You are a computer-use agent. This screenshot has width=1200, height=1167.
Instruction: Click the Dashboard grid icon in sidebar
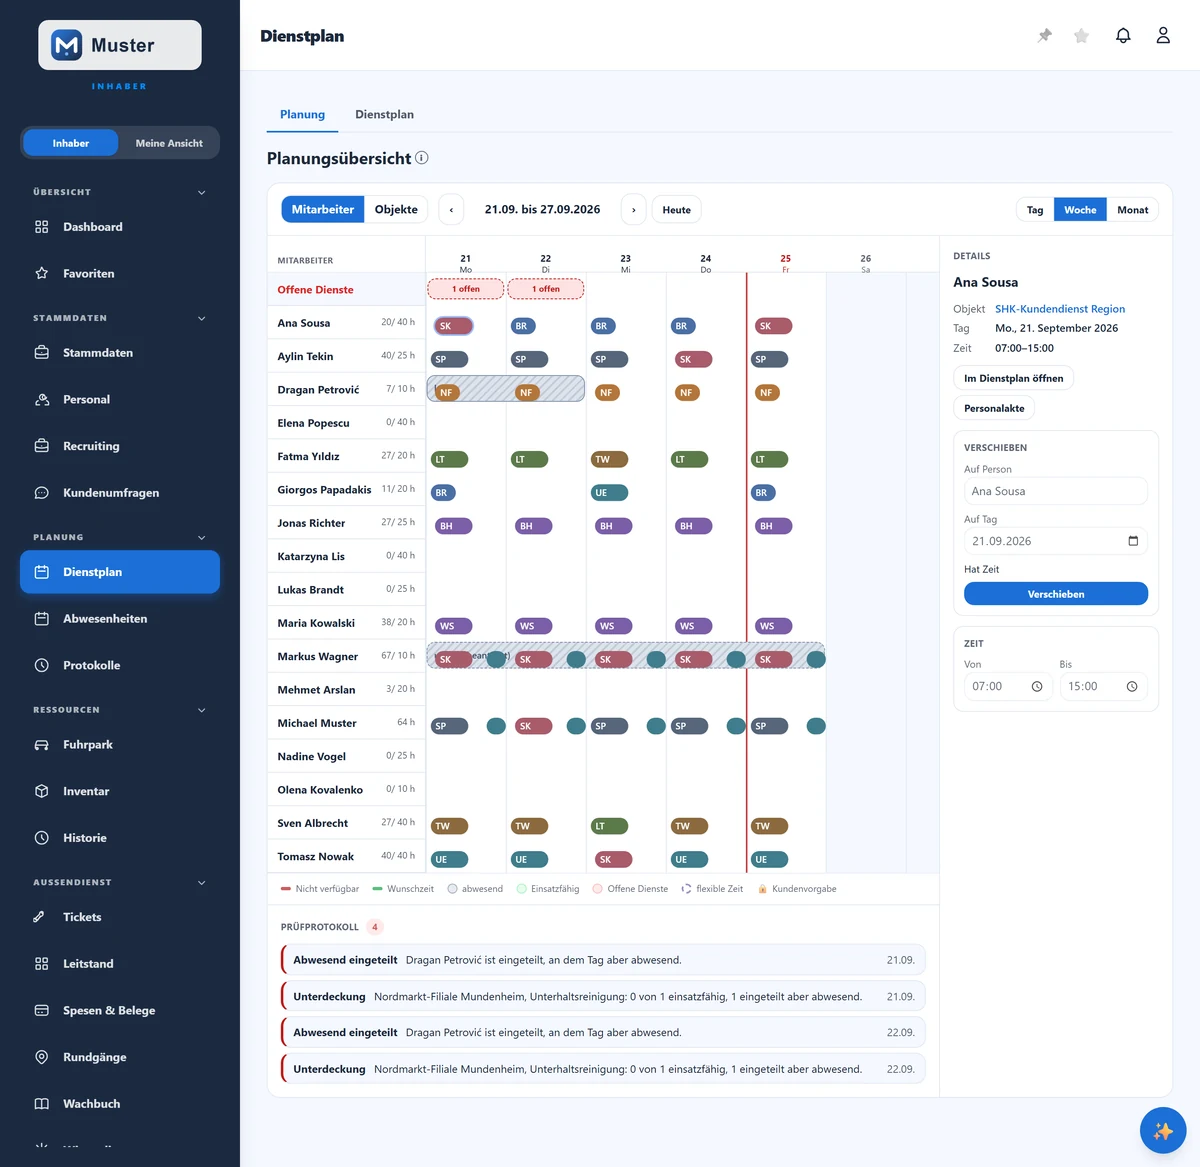click(x=42, y=227)
